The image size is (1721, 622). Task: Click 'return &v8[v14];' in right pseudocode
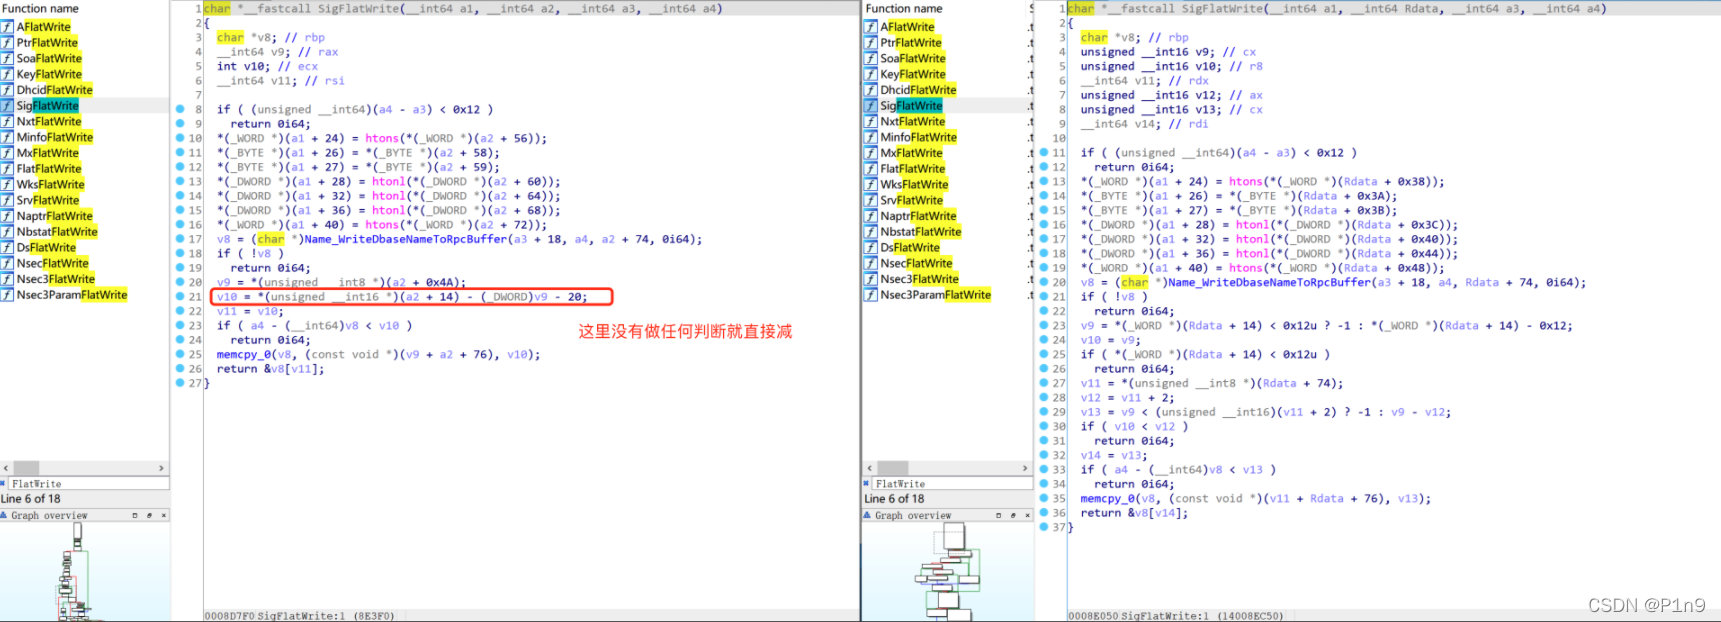pos(1134,513)
